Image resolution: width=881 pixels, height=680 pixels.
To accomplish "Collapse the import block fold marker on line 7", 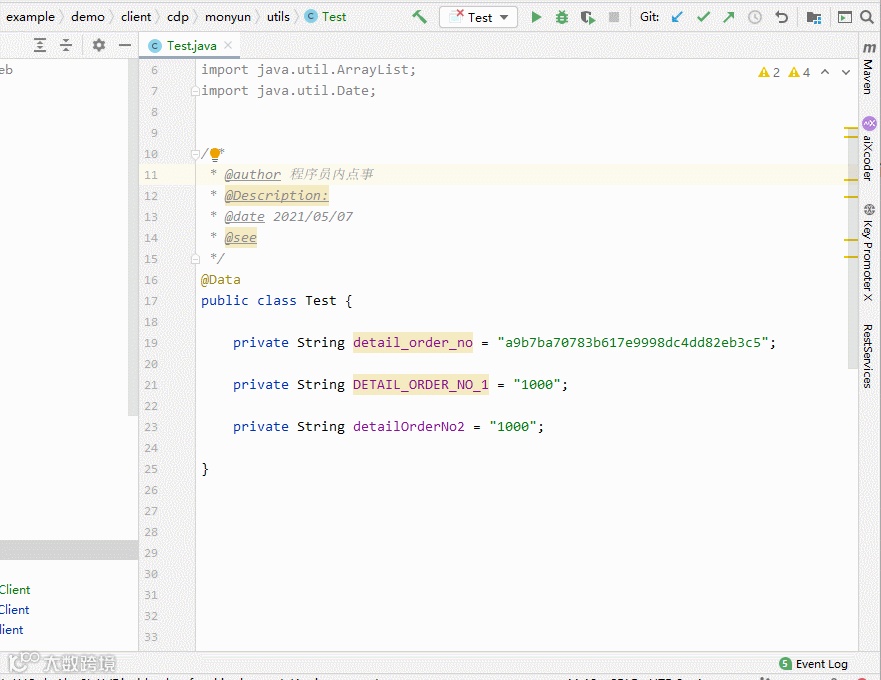I will [x=196, y=91].
